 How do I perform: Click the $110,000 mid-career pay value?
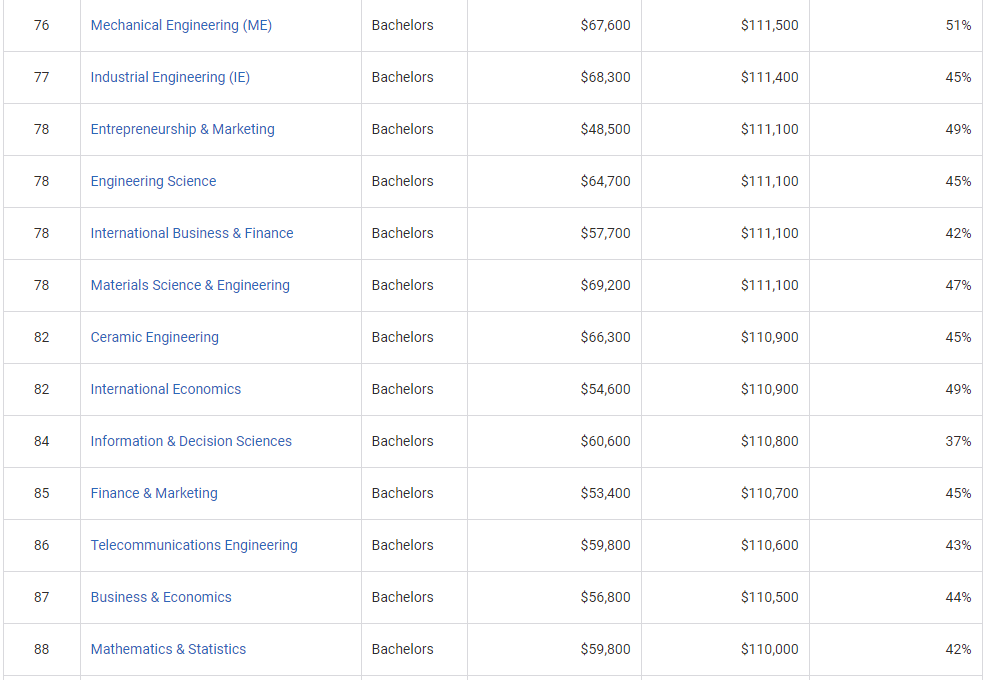pyautogui.click(x=769, y=649)
